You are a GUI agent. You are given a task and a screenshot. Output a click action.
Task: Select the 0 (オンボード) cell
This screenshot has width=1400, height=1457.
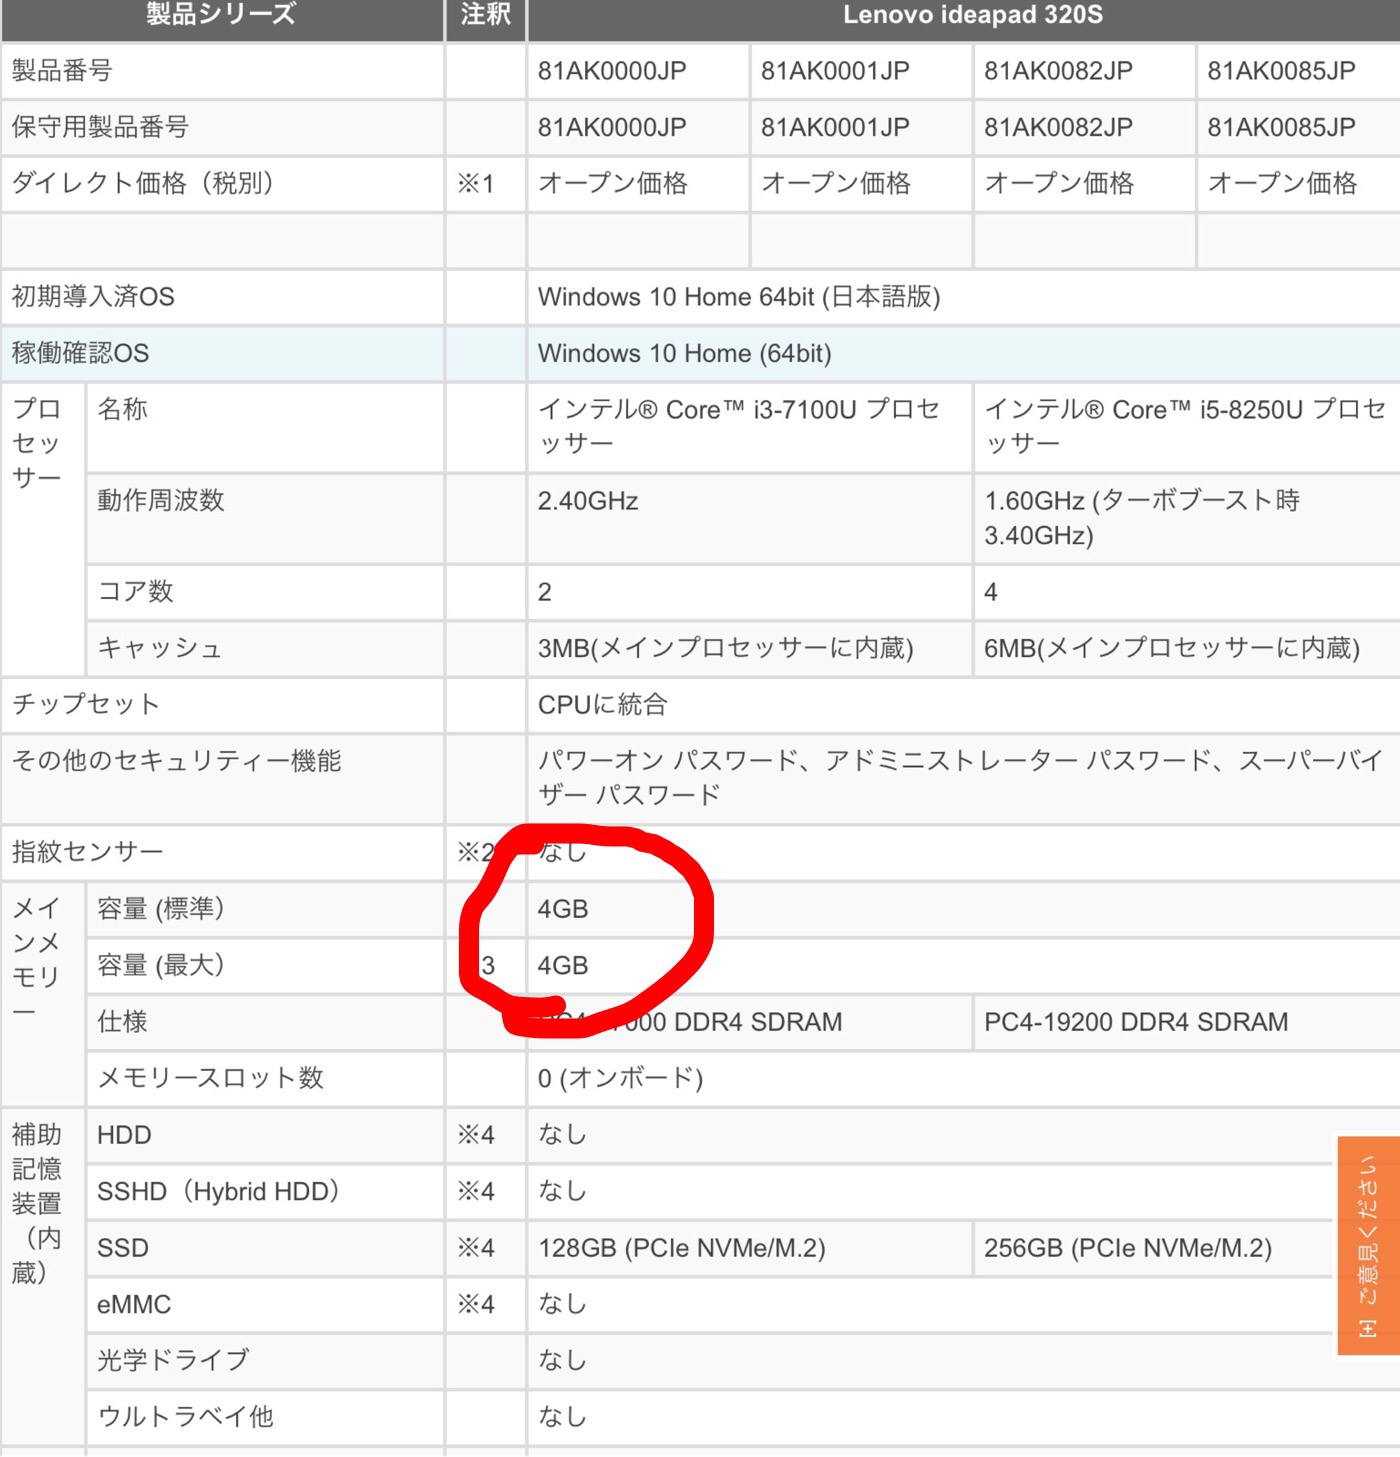click(621, 1078)
